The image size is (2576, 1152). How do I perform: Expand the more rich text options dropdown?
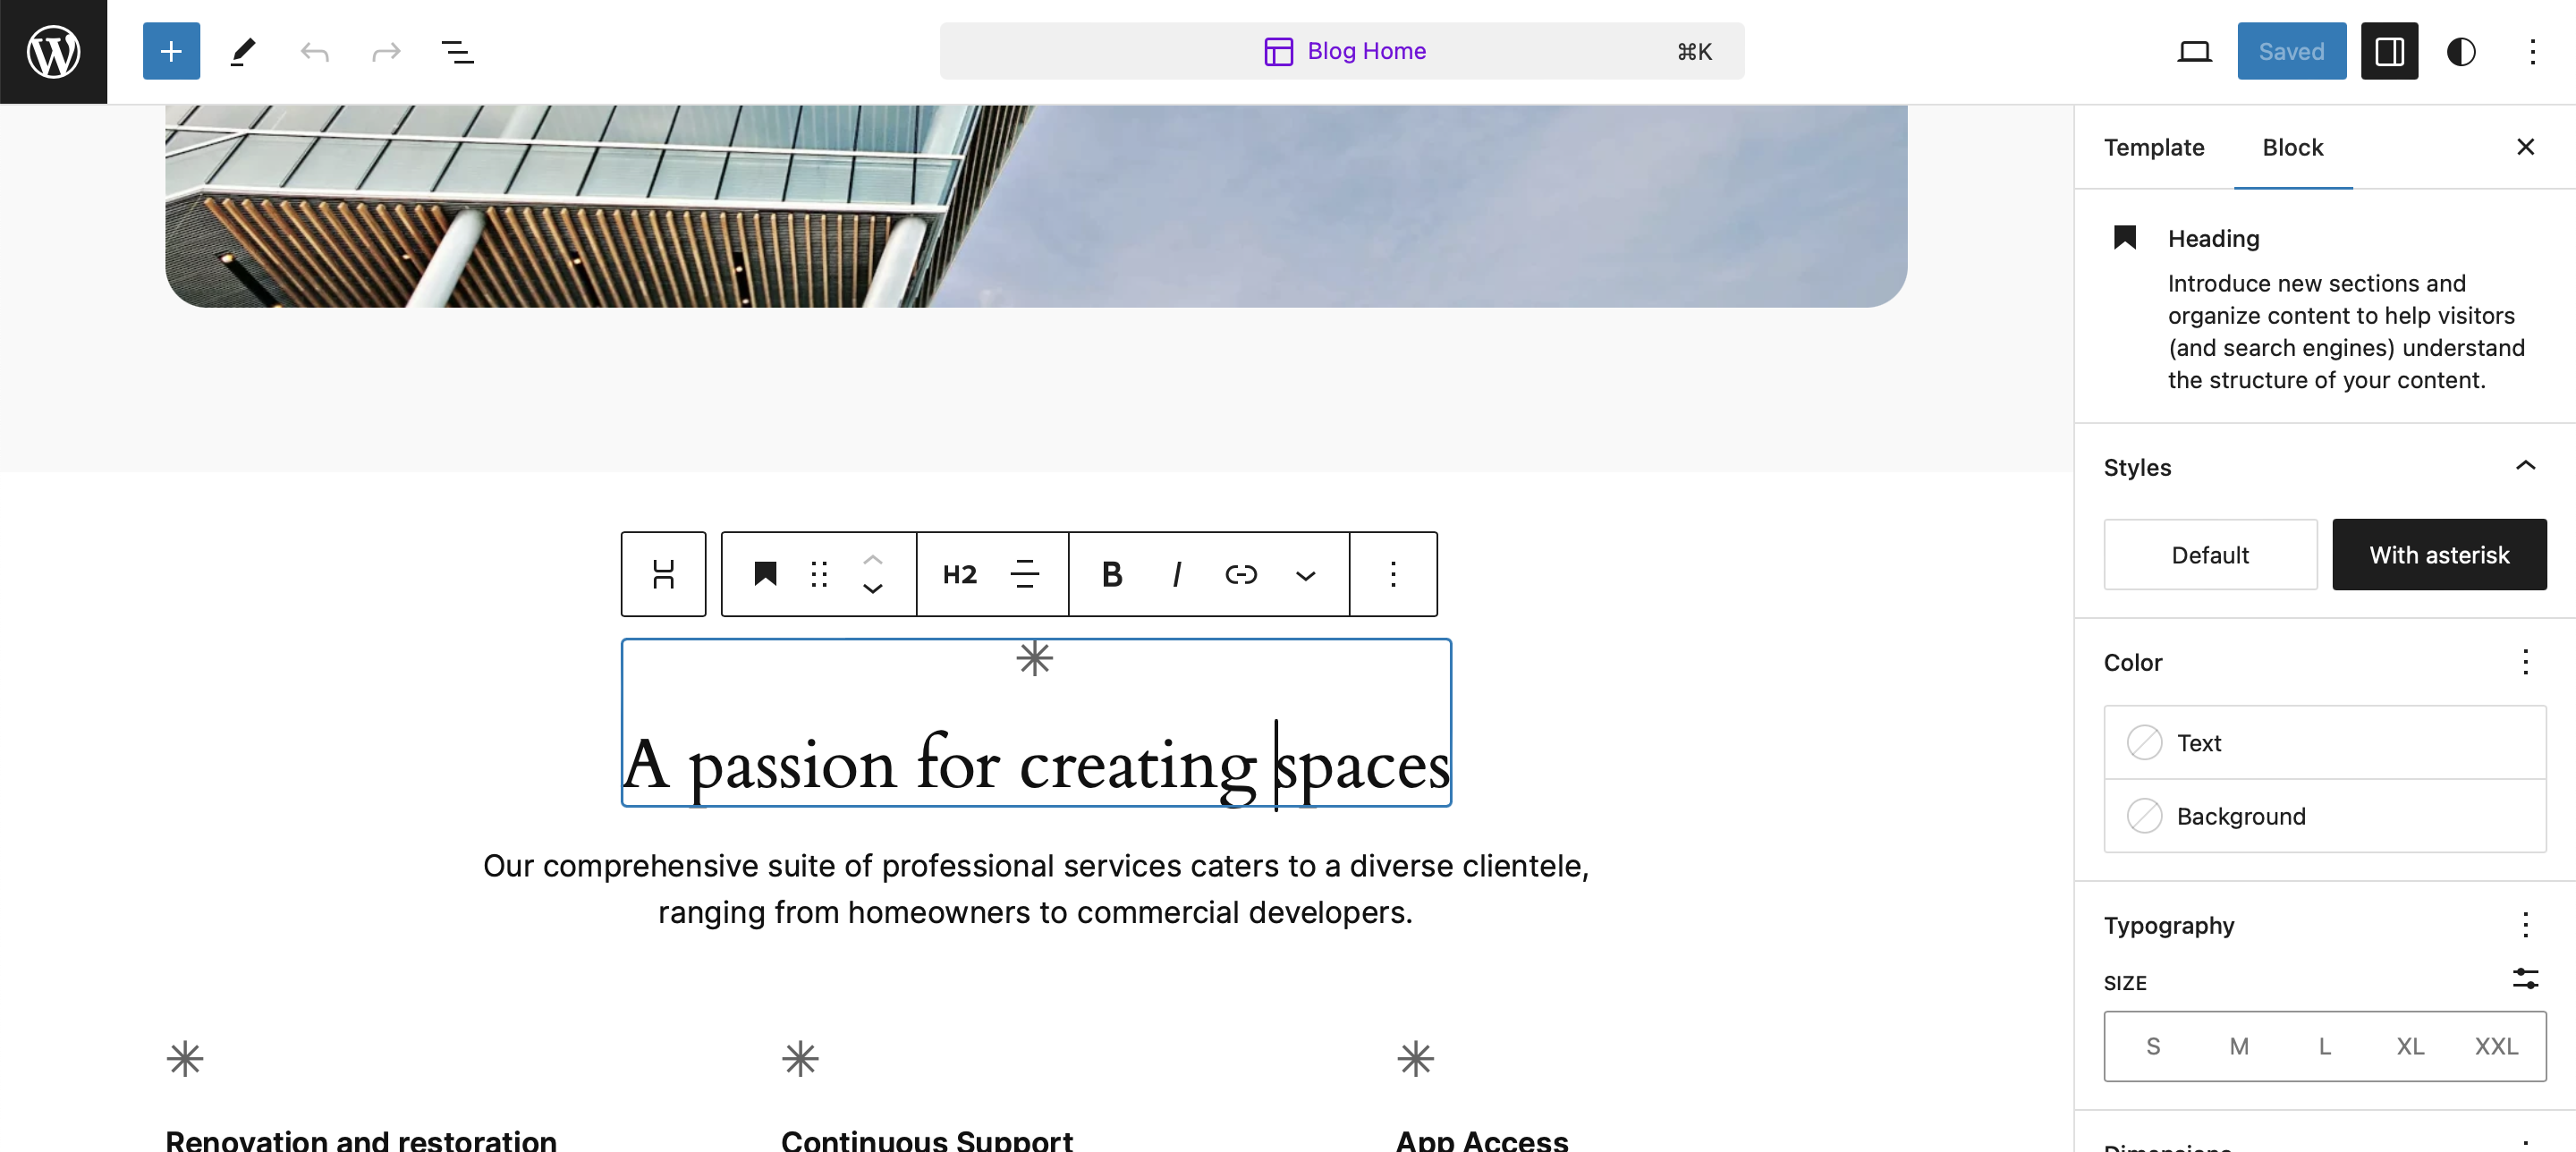1306,573
